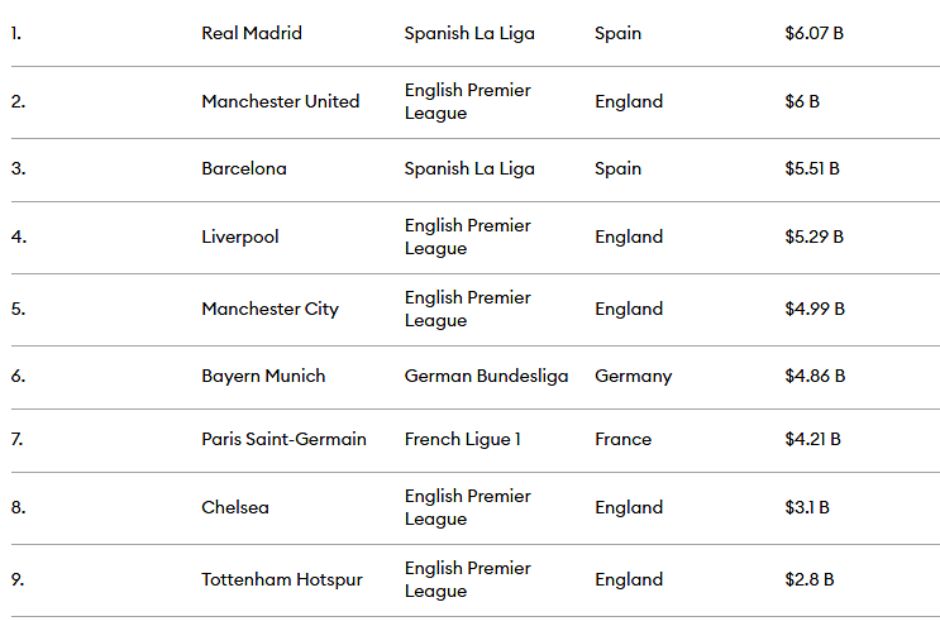Image resolution: width=940 pixels, height=620 pixels.
Task: Open the Paris Saint-Germain entry
Action: click(284, 440)
